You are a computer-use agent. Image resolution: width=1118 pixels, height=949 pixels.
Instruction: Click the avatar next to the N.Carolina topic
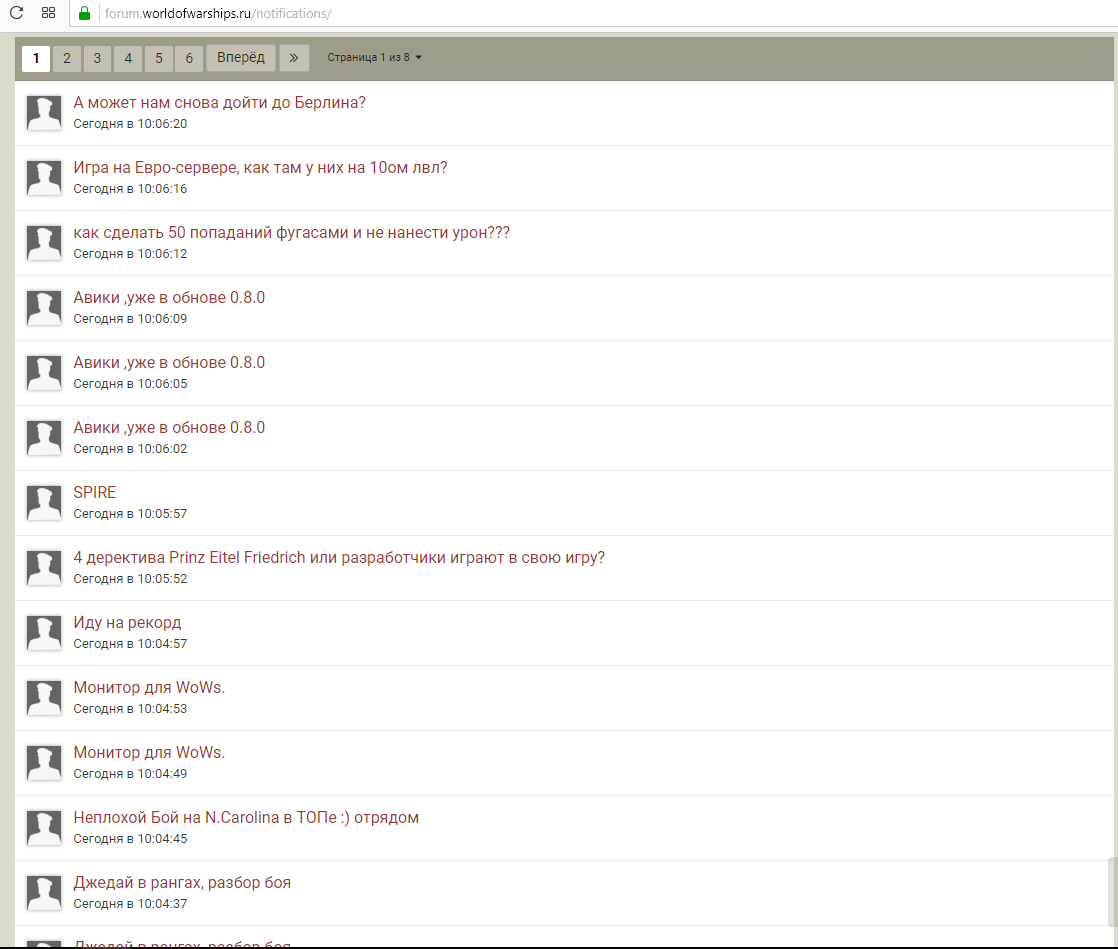(x=43, y=828)
